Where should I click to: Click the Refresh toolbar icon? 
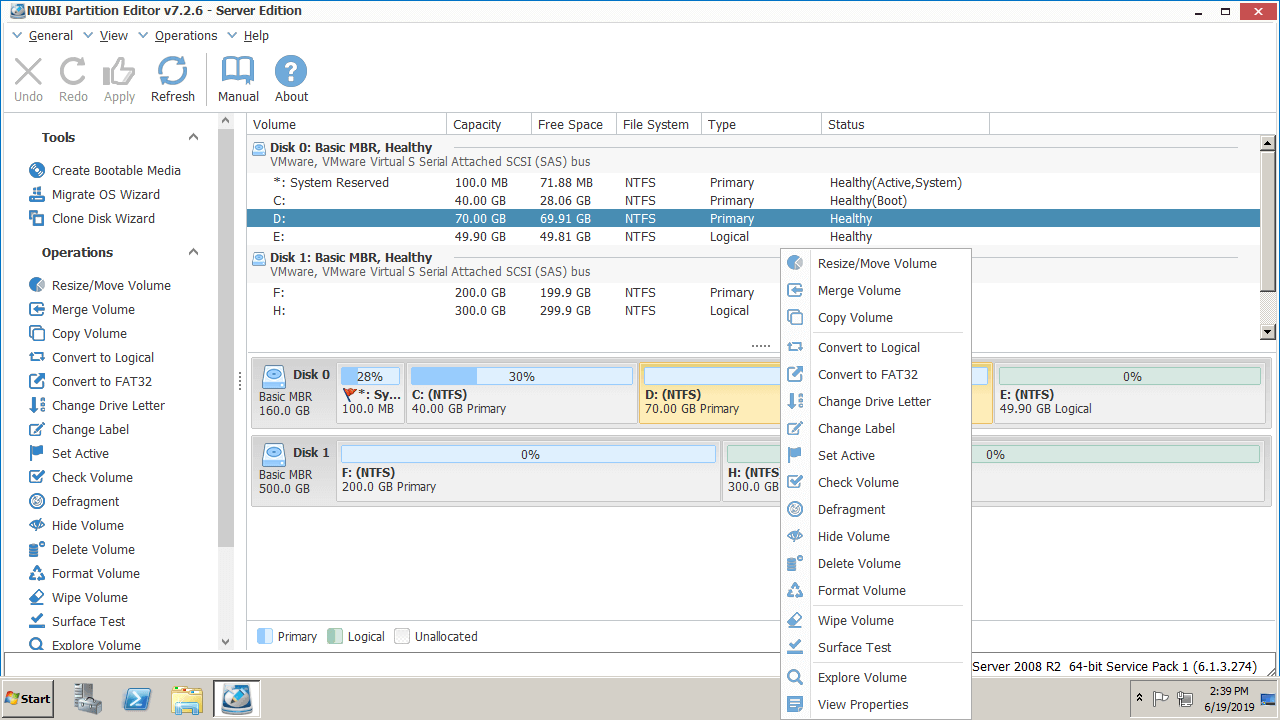coord(172,72)
